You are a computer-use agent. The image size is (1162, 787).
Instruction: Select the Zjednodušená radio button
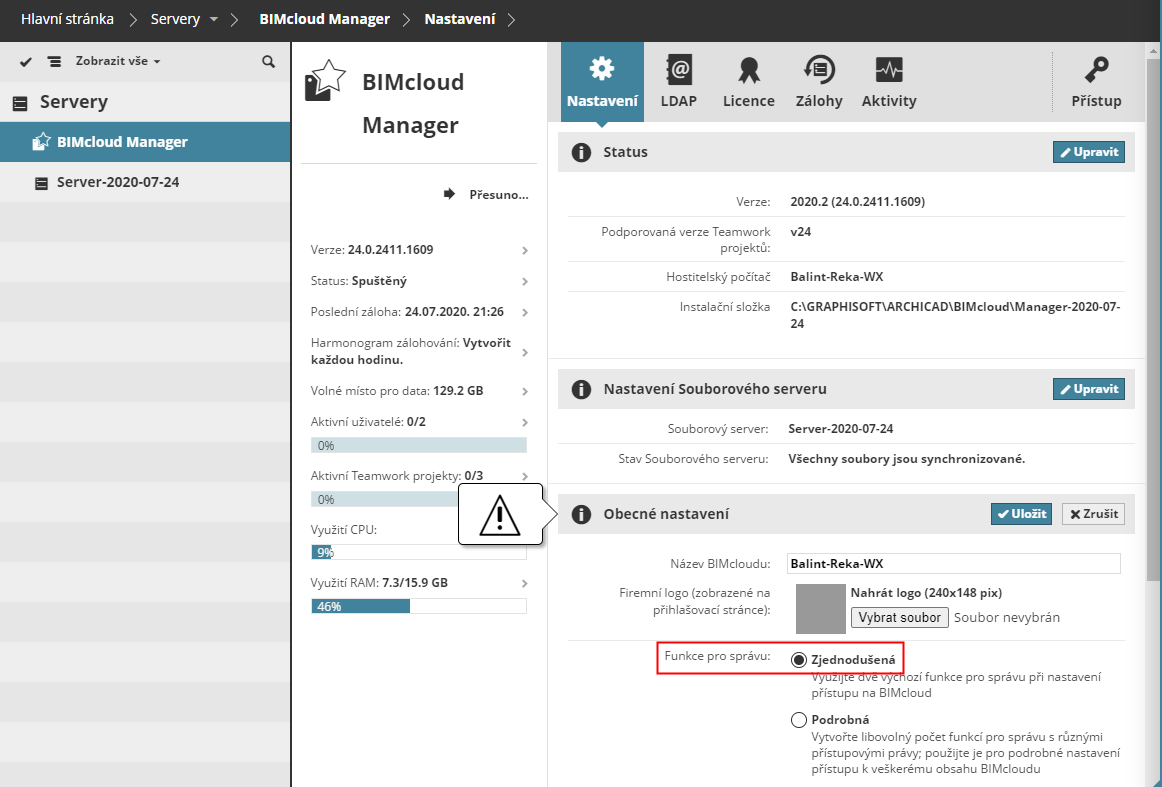[x=798, y=660]
